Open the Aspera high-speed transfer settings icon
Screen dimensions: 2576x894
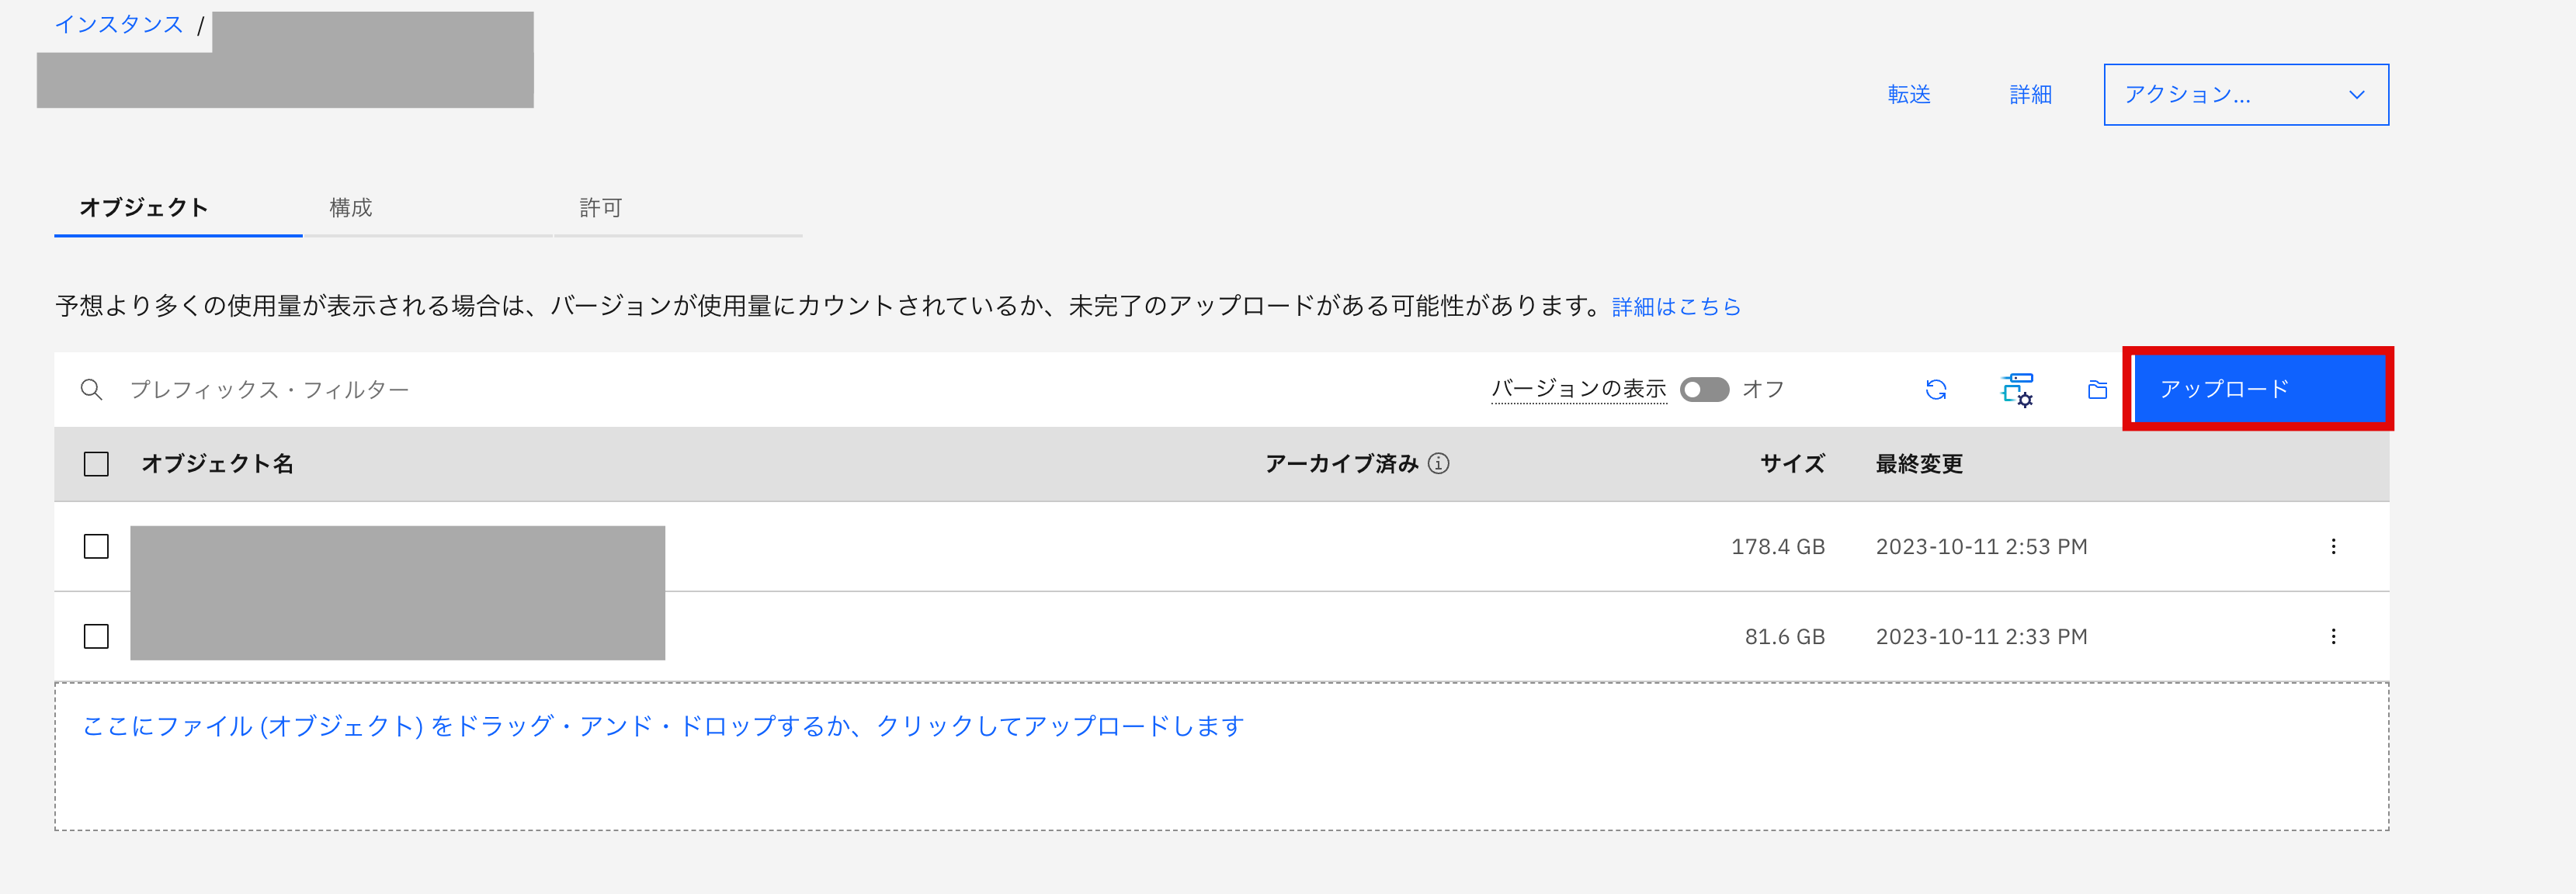2018,390
